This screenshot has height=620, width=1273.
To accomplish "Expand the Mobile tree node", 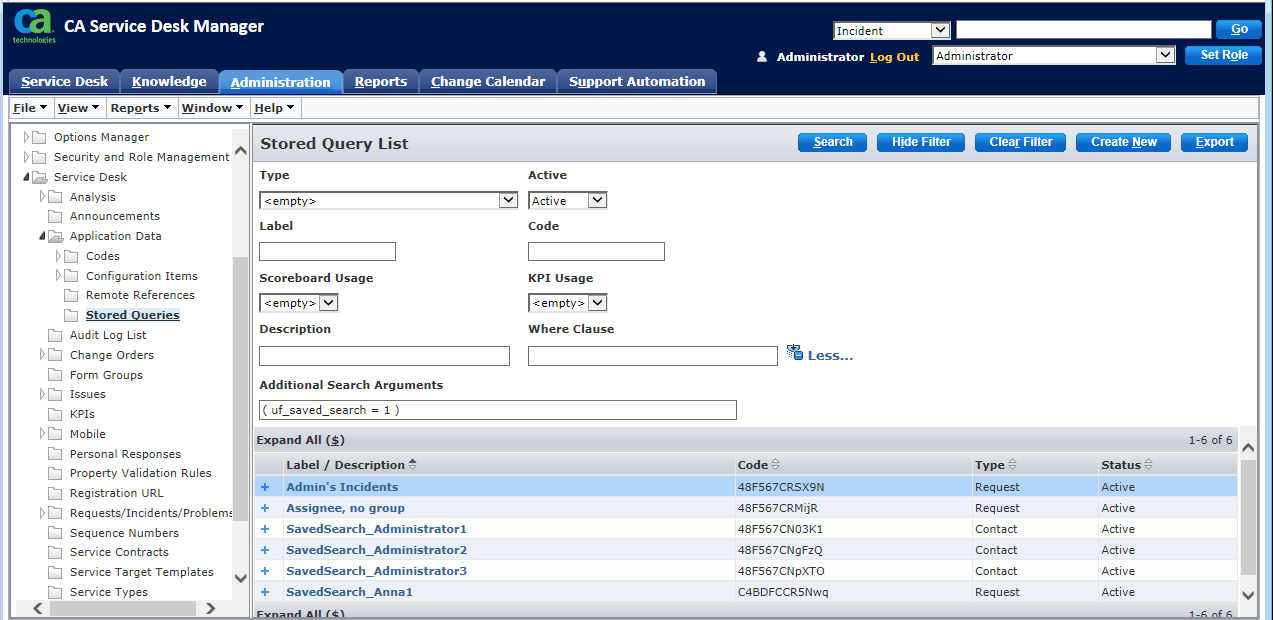I will click(x=43, y=434).
